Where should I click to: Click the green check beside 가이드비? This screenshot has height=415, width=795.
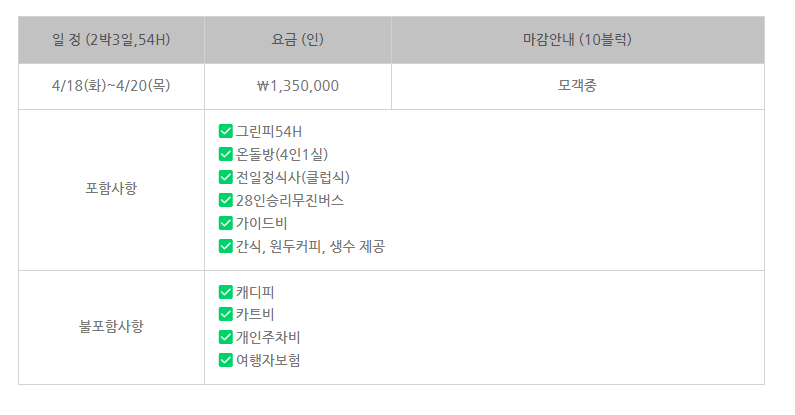tap(226, 223)
